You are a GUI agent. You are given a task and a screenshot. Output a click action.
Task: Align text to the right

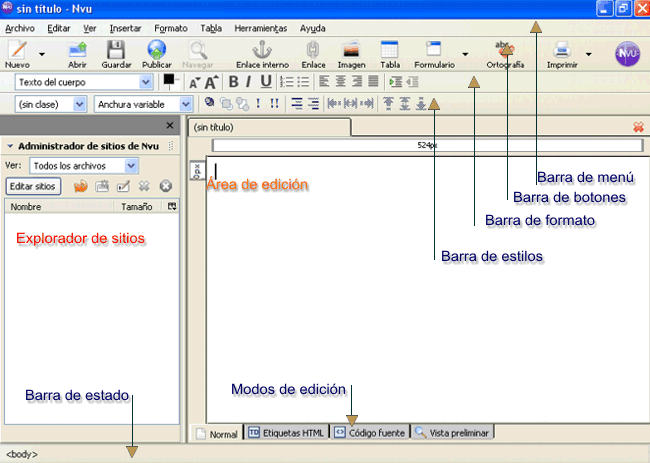click(x=357, y=81)
